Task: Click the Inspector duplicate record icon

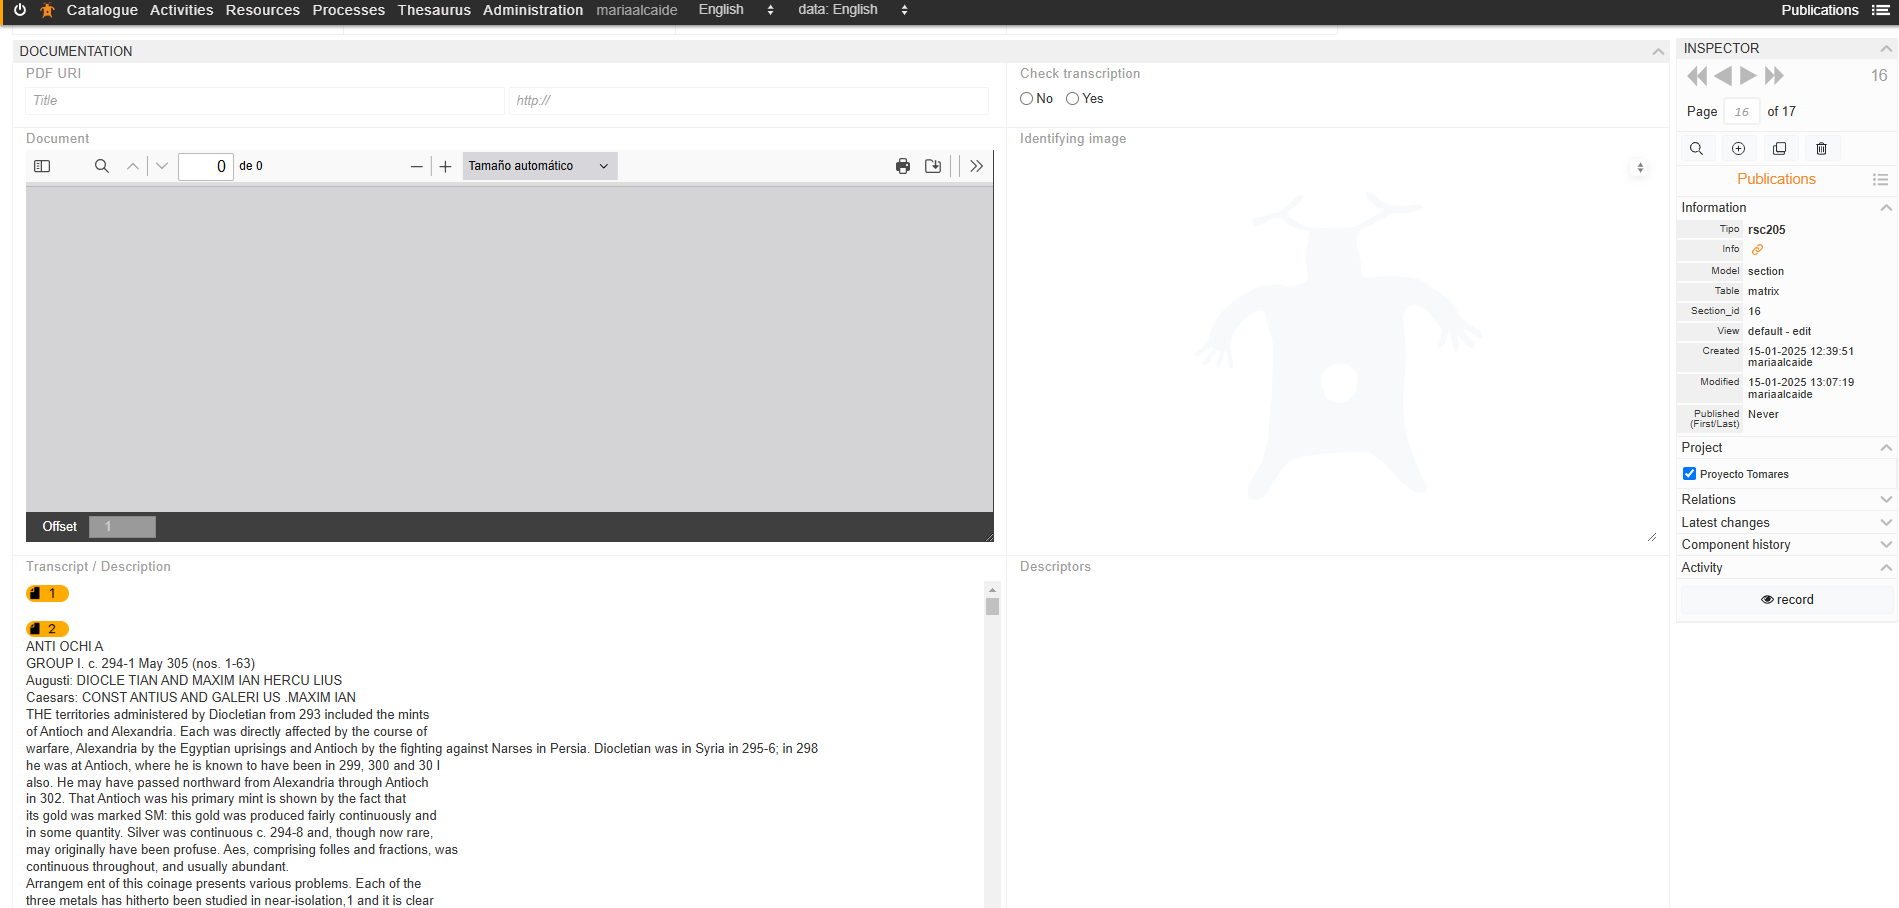Action: point(1780,149)
